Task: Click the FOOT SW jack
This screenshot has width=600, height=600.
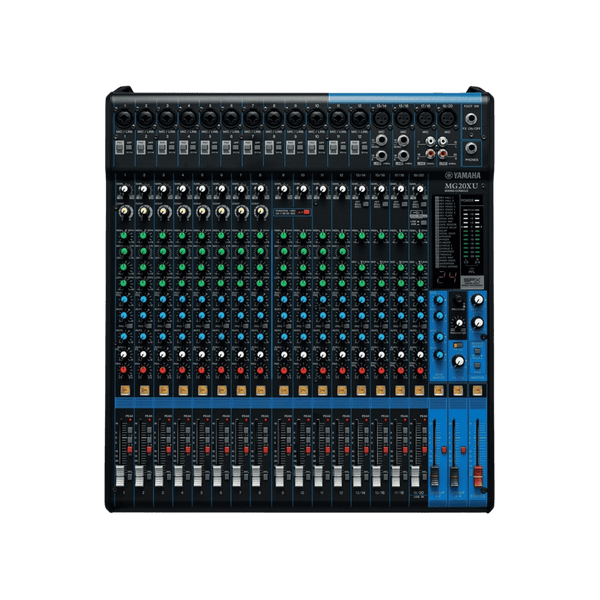Action: 471,119
